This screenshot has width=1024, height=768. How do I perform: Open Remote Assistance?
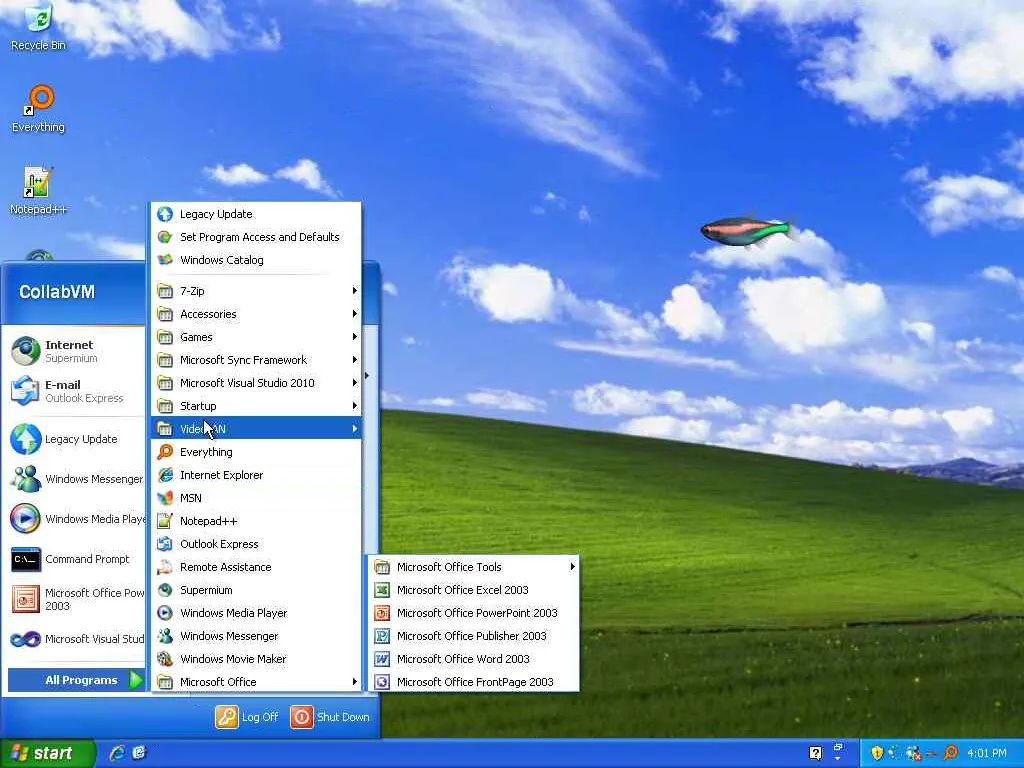[x=256, y=567]
